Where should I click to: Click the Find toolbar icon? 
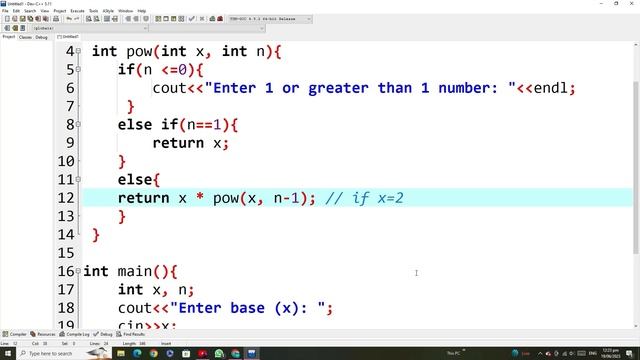point(89,19)
